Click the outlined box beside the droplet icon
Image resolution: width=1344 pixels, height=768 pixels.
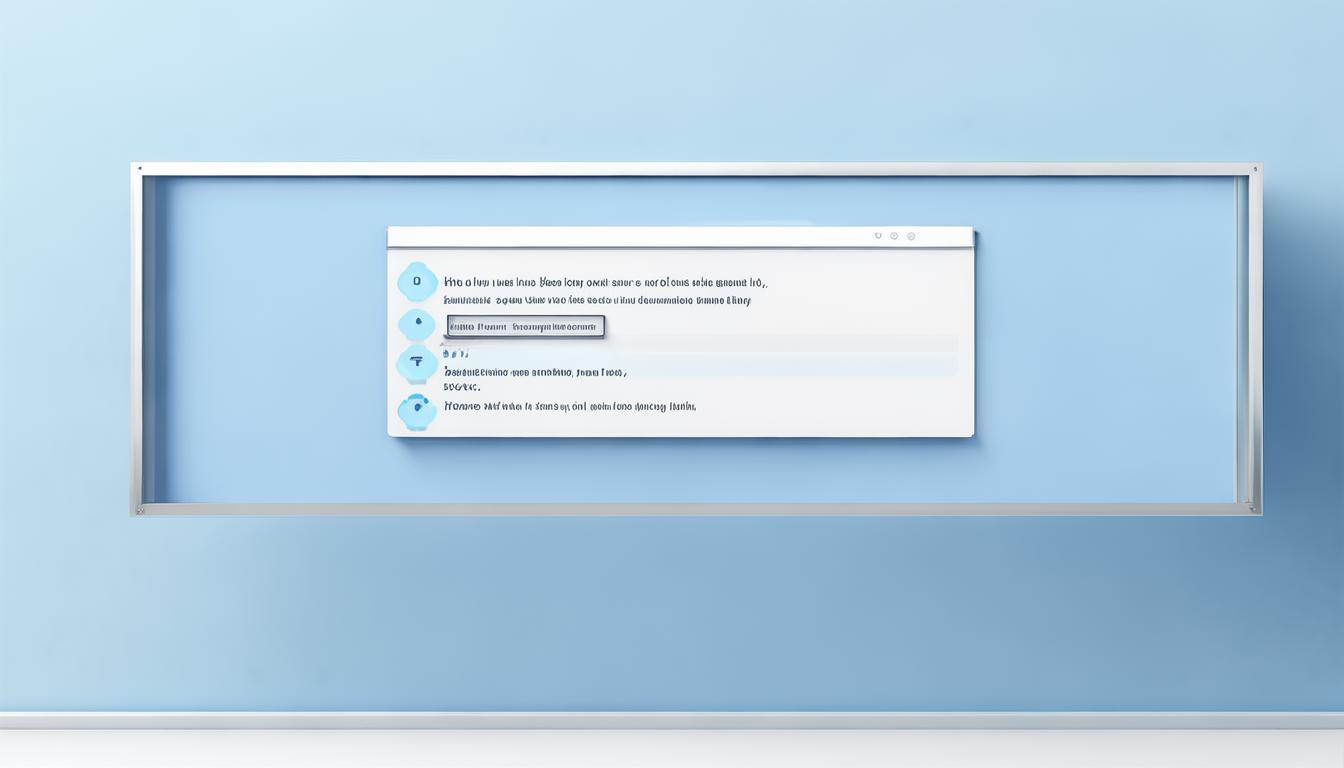pyautogui.click(x=525, y=326)
